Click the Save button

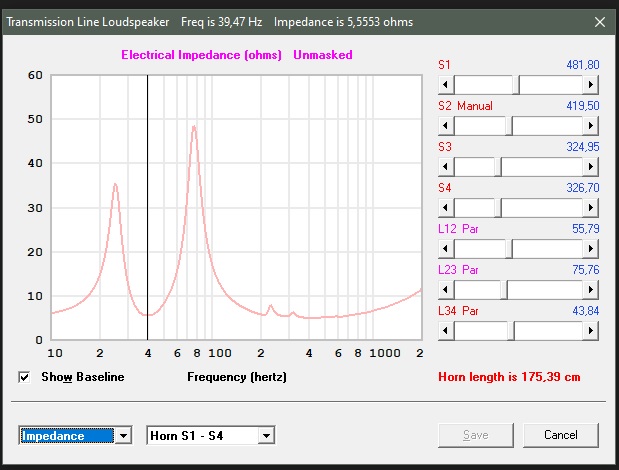[476, 435]
